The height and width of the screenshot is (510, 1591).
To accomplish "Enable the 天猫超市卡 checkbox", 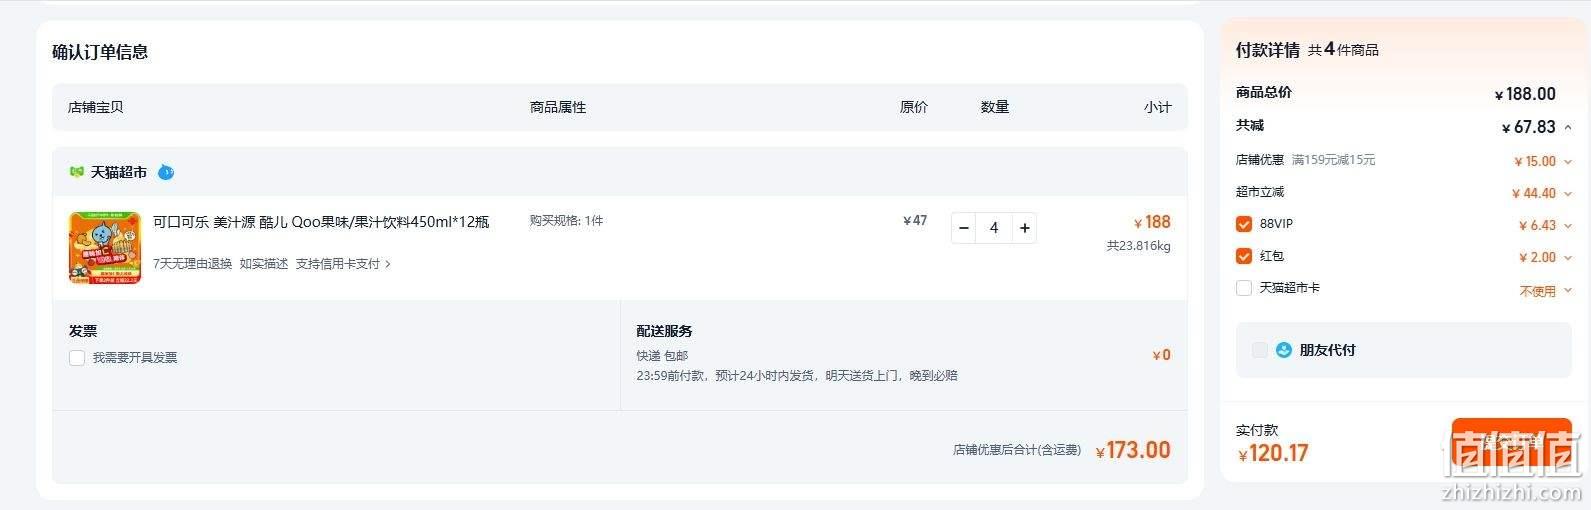I will click(1244, 288).
